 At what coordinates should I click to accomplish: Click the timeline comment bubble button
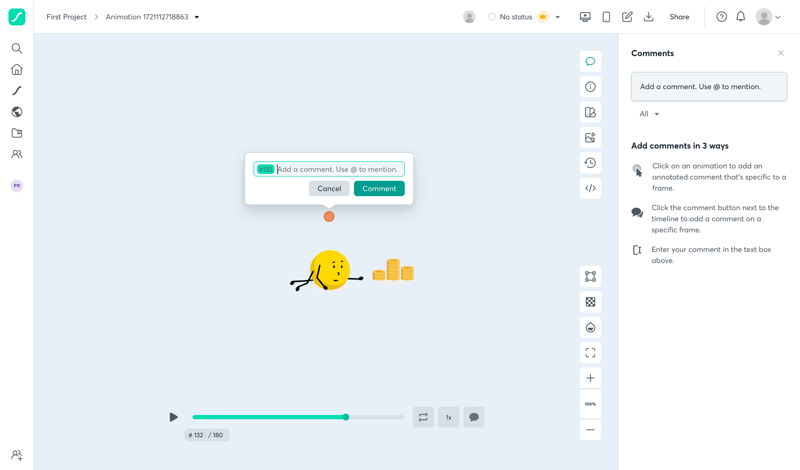click(474, 417)
